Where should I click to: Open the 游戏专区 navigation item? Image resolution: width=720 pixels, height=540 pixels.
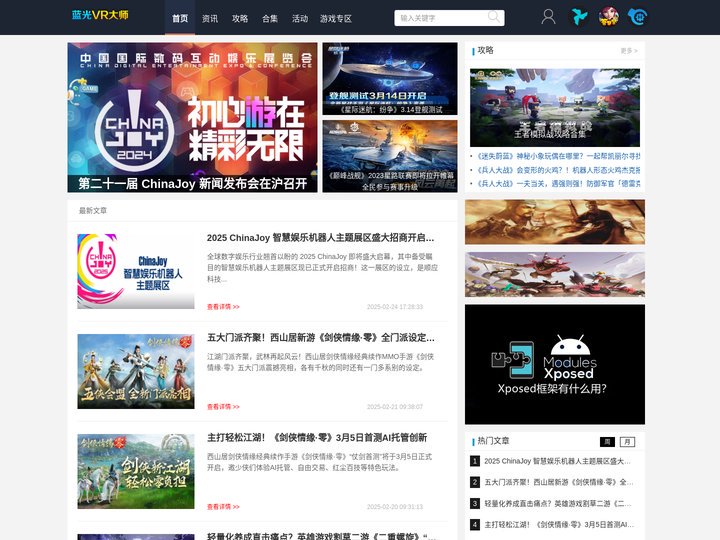pyautogui.click(x=336, y=18)
